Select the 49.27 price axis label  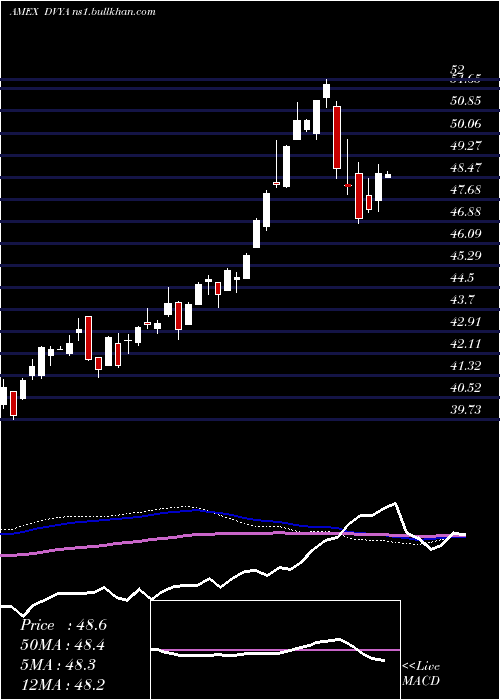click(x=466, y=146)
